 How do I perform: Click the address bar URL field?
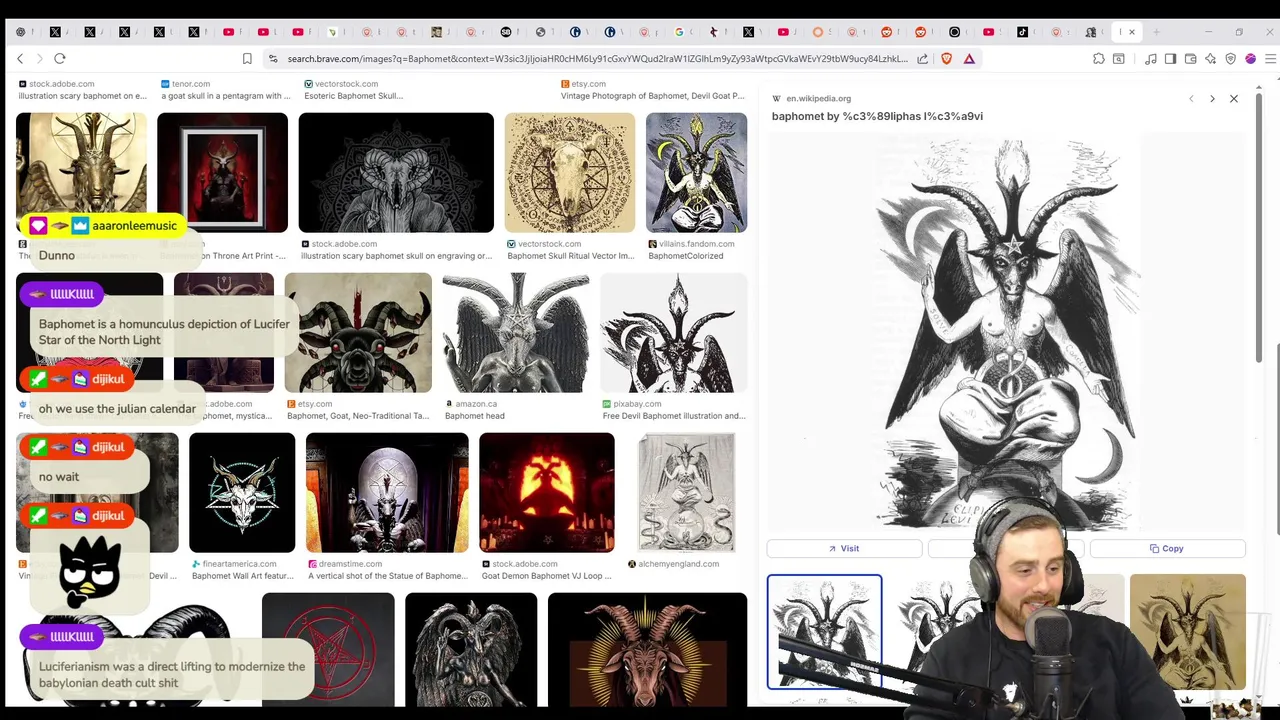(x=597, y=59)
